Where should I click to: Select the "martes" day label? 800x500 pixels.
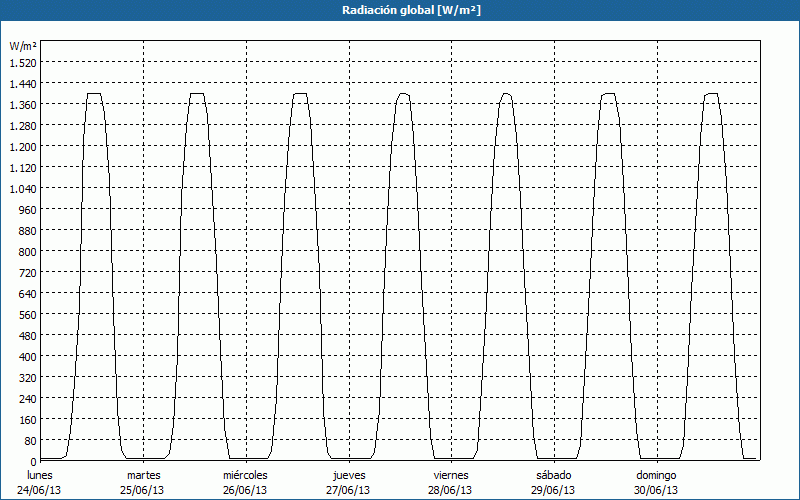(143, 475)
